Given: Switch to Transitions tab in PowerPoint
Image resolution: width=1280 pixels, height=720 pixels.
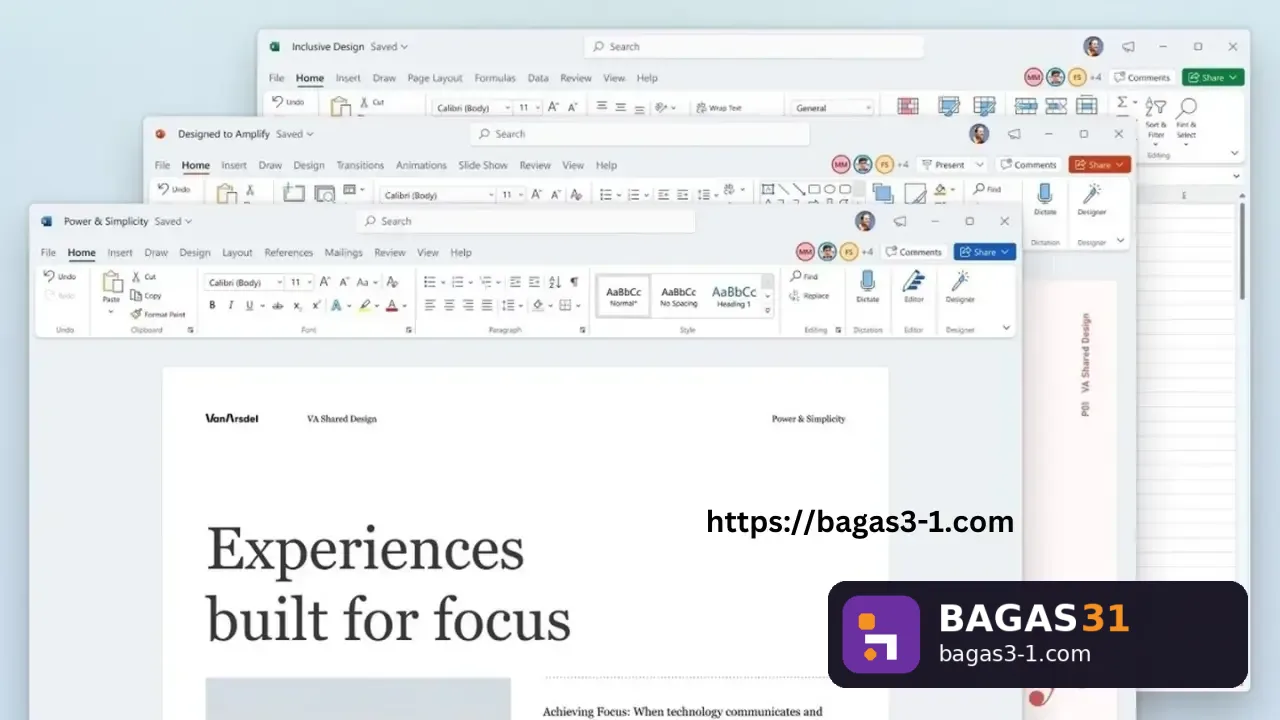Looking at the screenshot, I should [x=360, y=166].
